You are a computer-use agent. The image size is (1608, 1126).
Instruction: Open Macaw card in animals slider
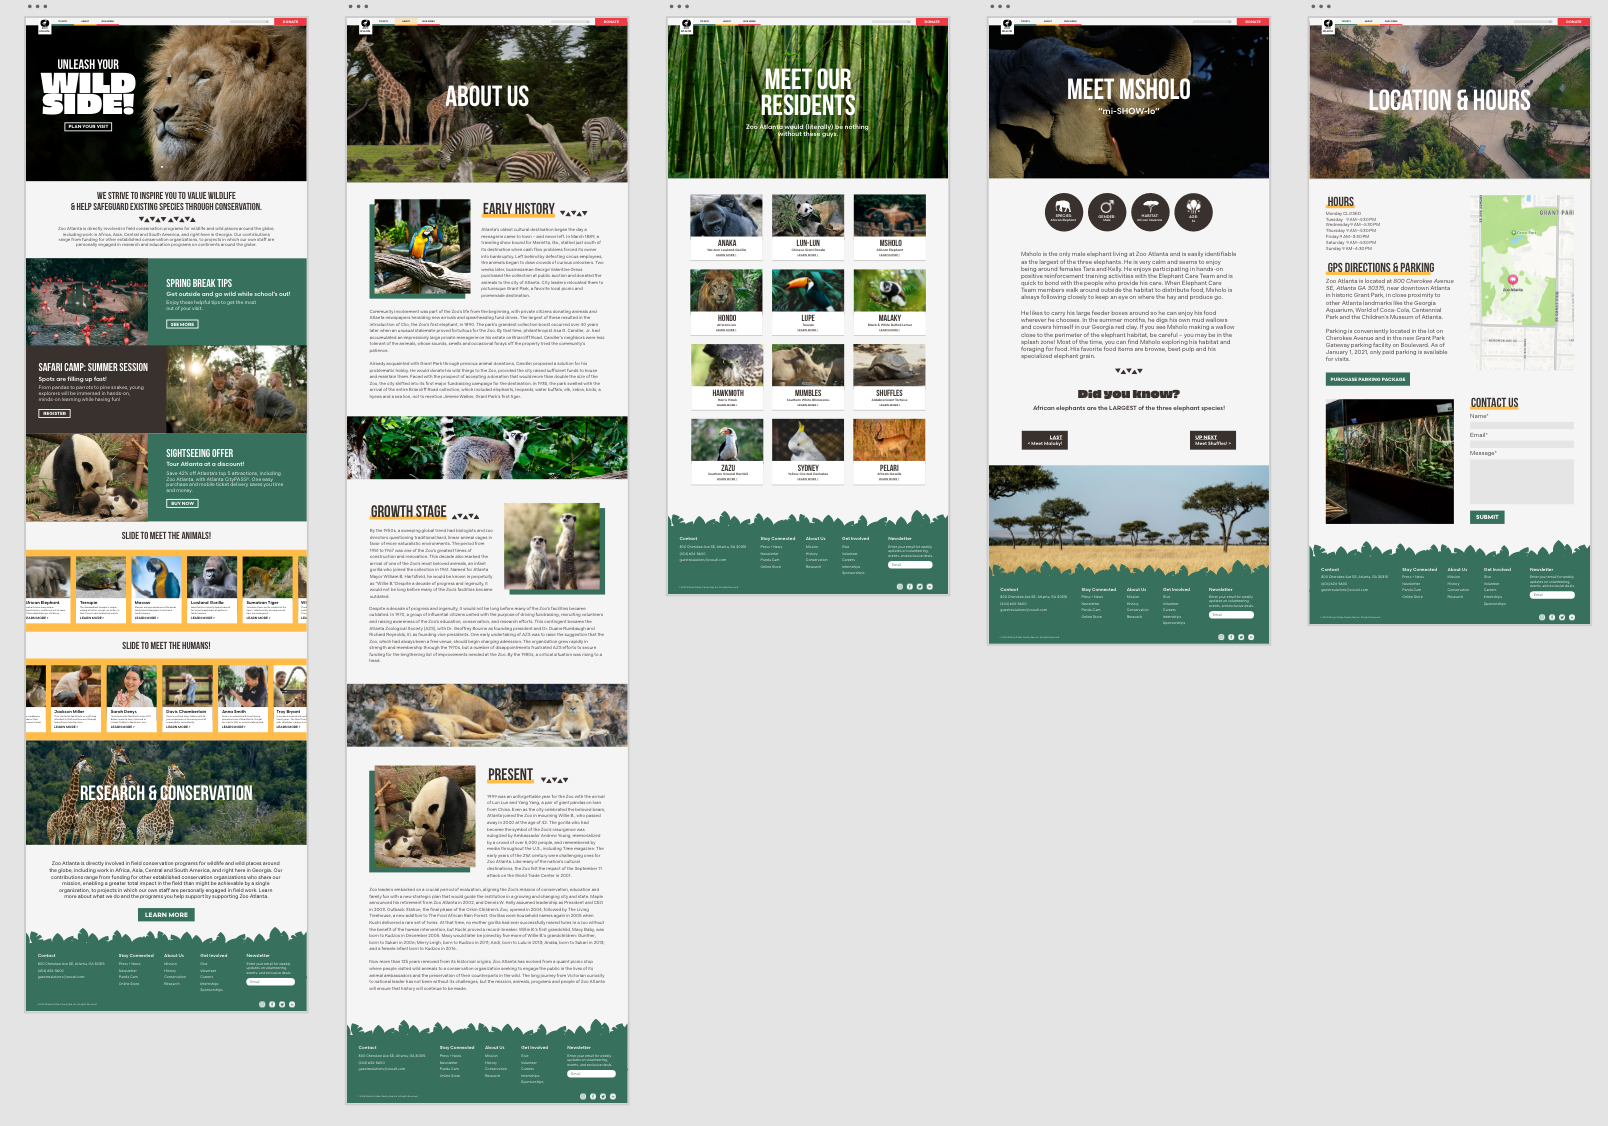[157, 590]
